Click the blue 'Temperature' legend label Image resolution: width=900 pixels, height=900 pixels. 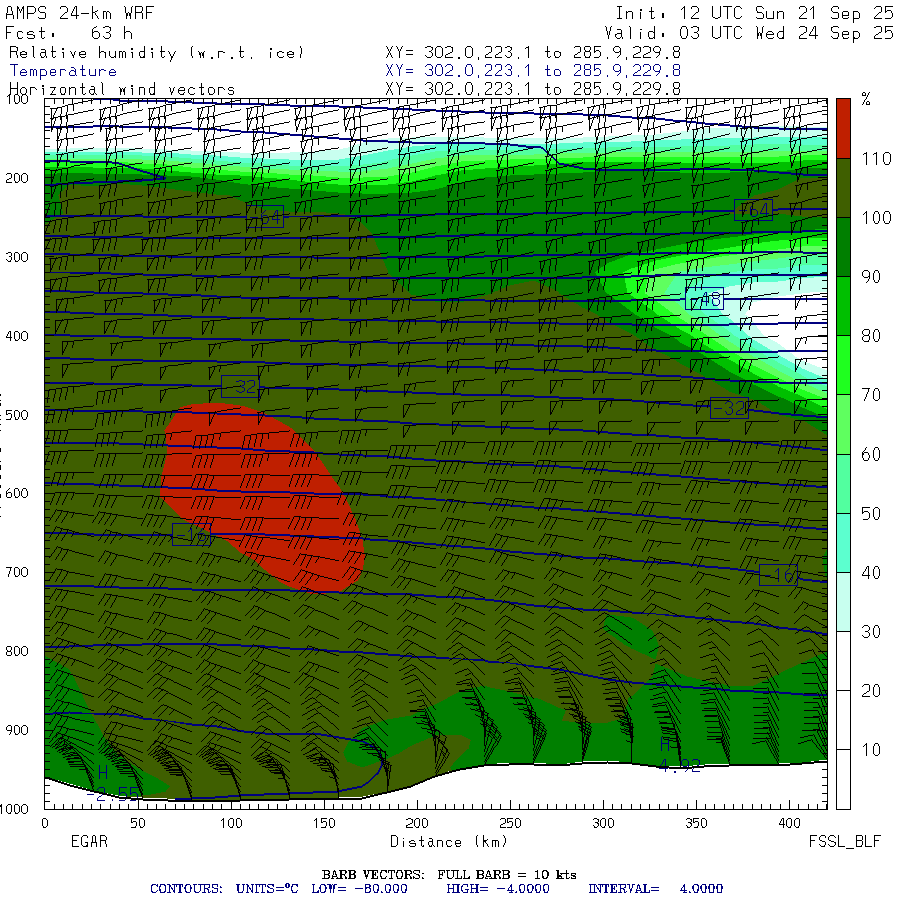click(x=63, y=71)
